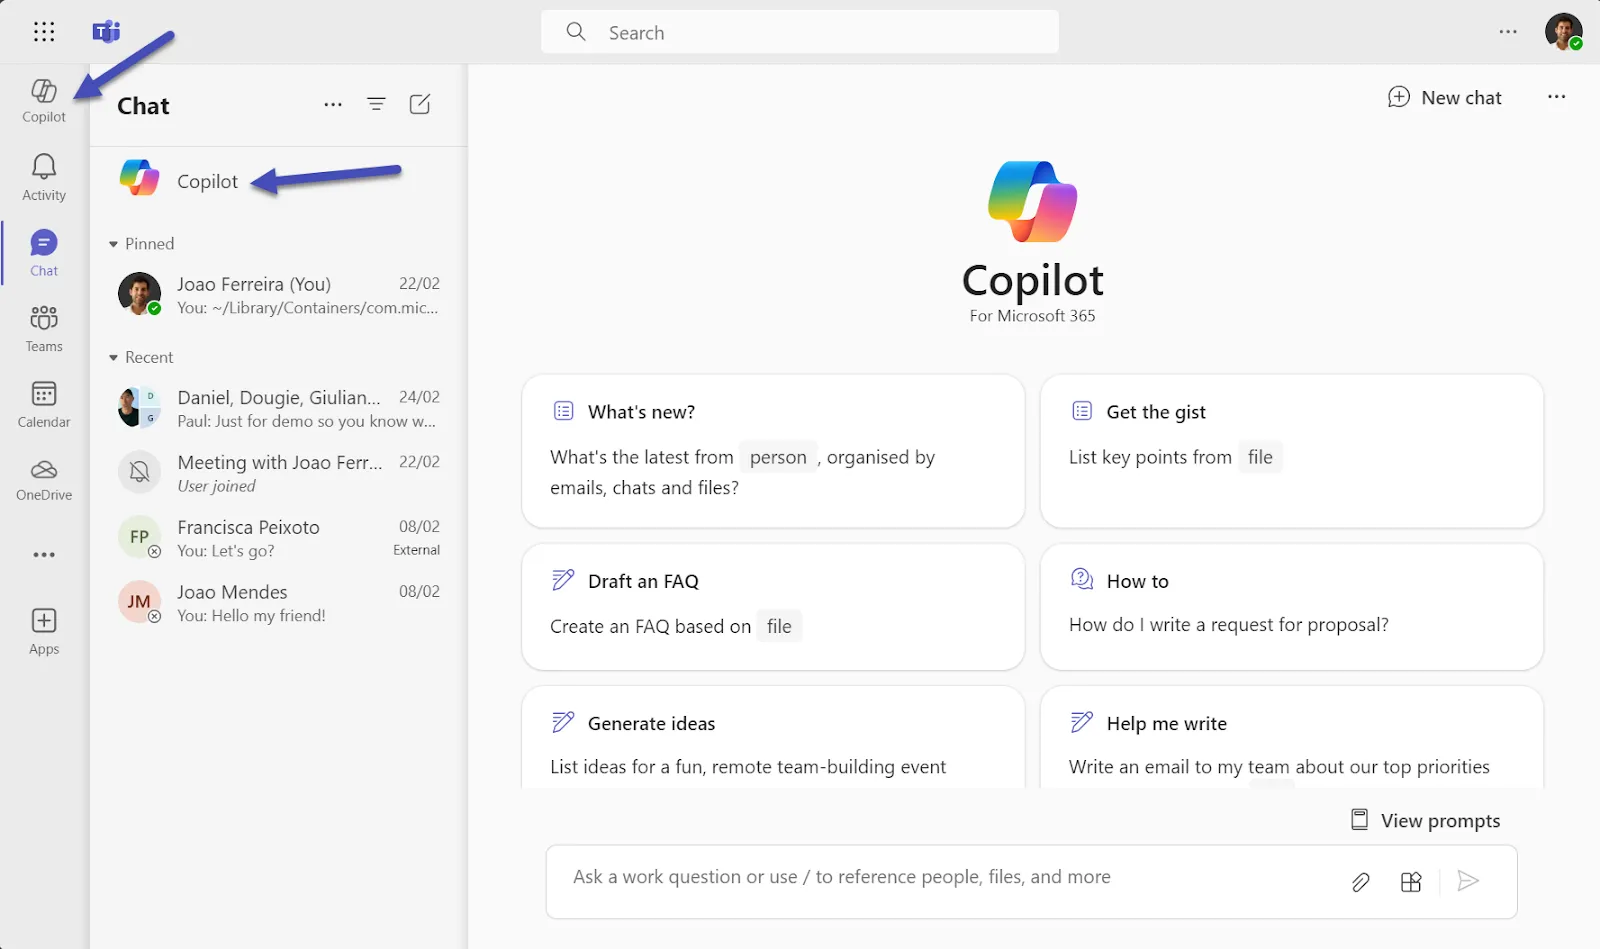The height and width of the screenshot is (949, 1600).
Task: Click the External label on Francisca's chat
Action: point(416,550)
